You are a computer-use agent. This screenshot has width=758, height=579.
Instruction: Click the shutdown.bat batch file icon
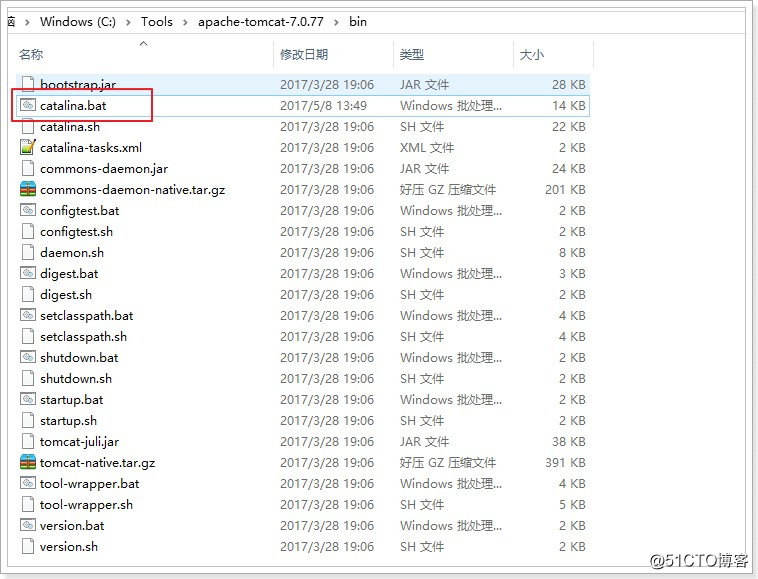point(28,358)
